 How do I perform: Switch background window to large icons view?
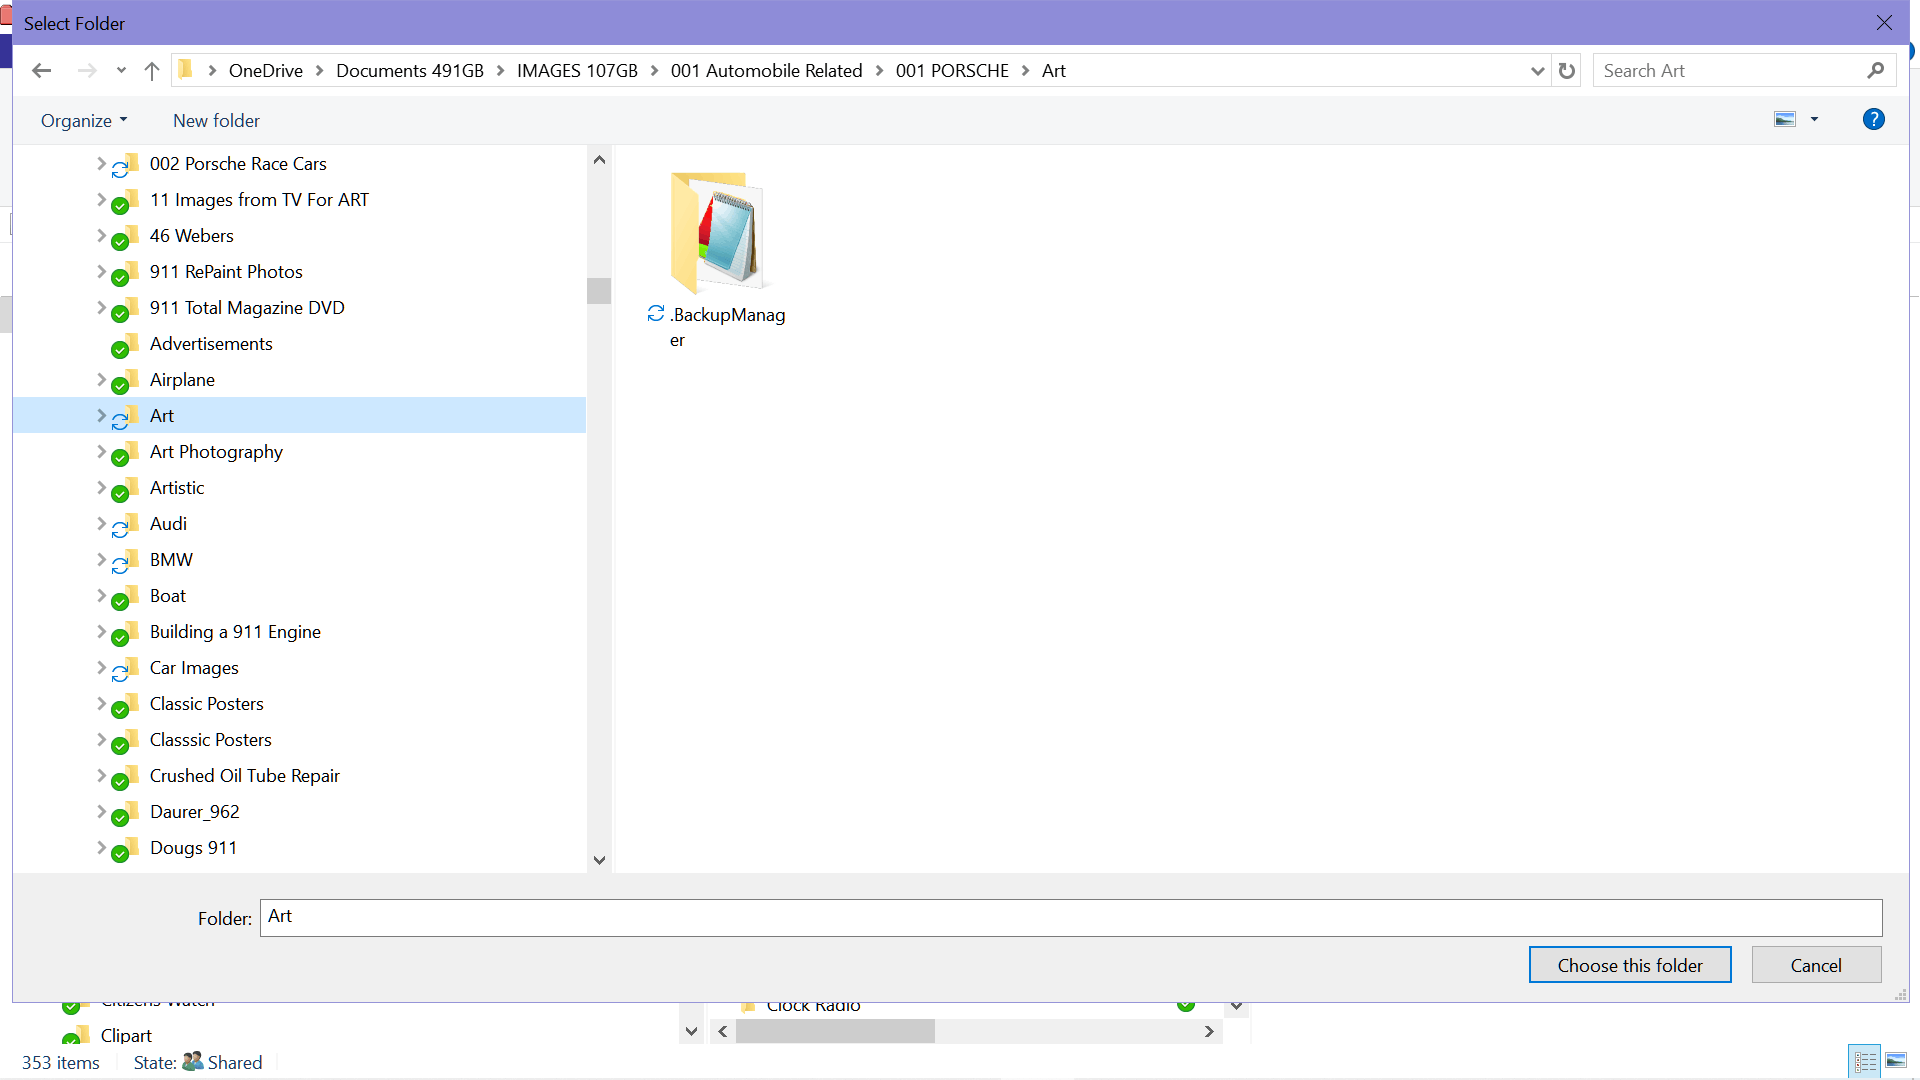(x=1896, y=1061)
